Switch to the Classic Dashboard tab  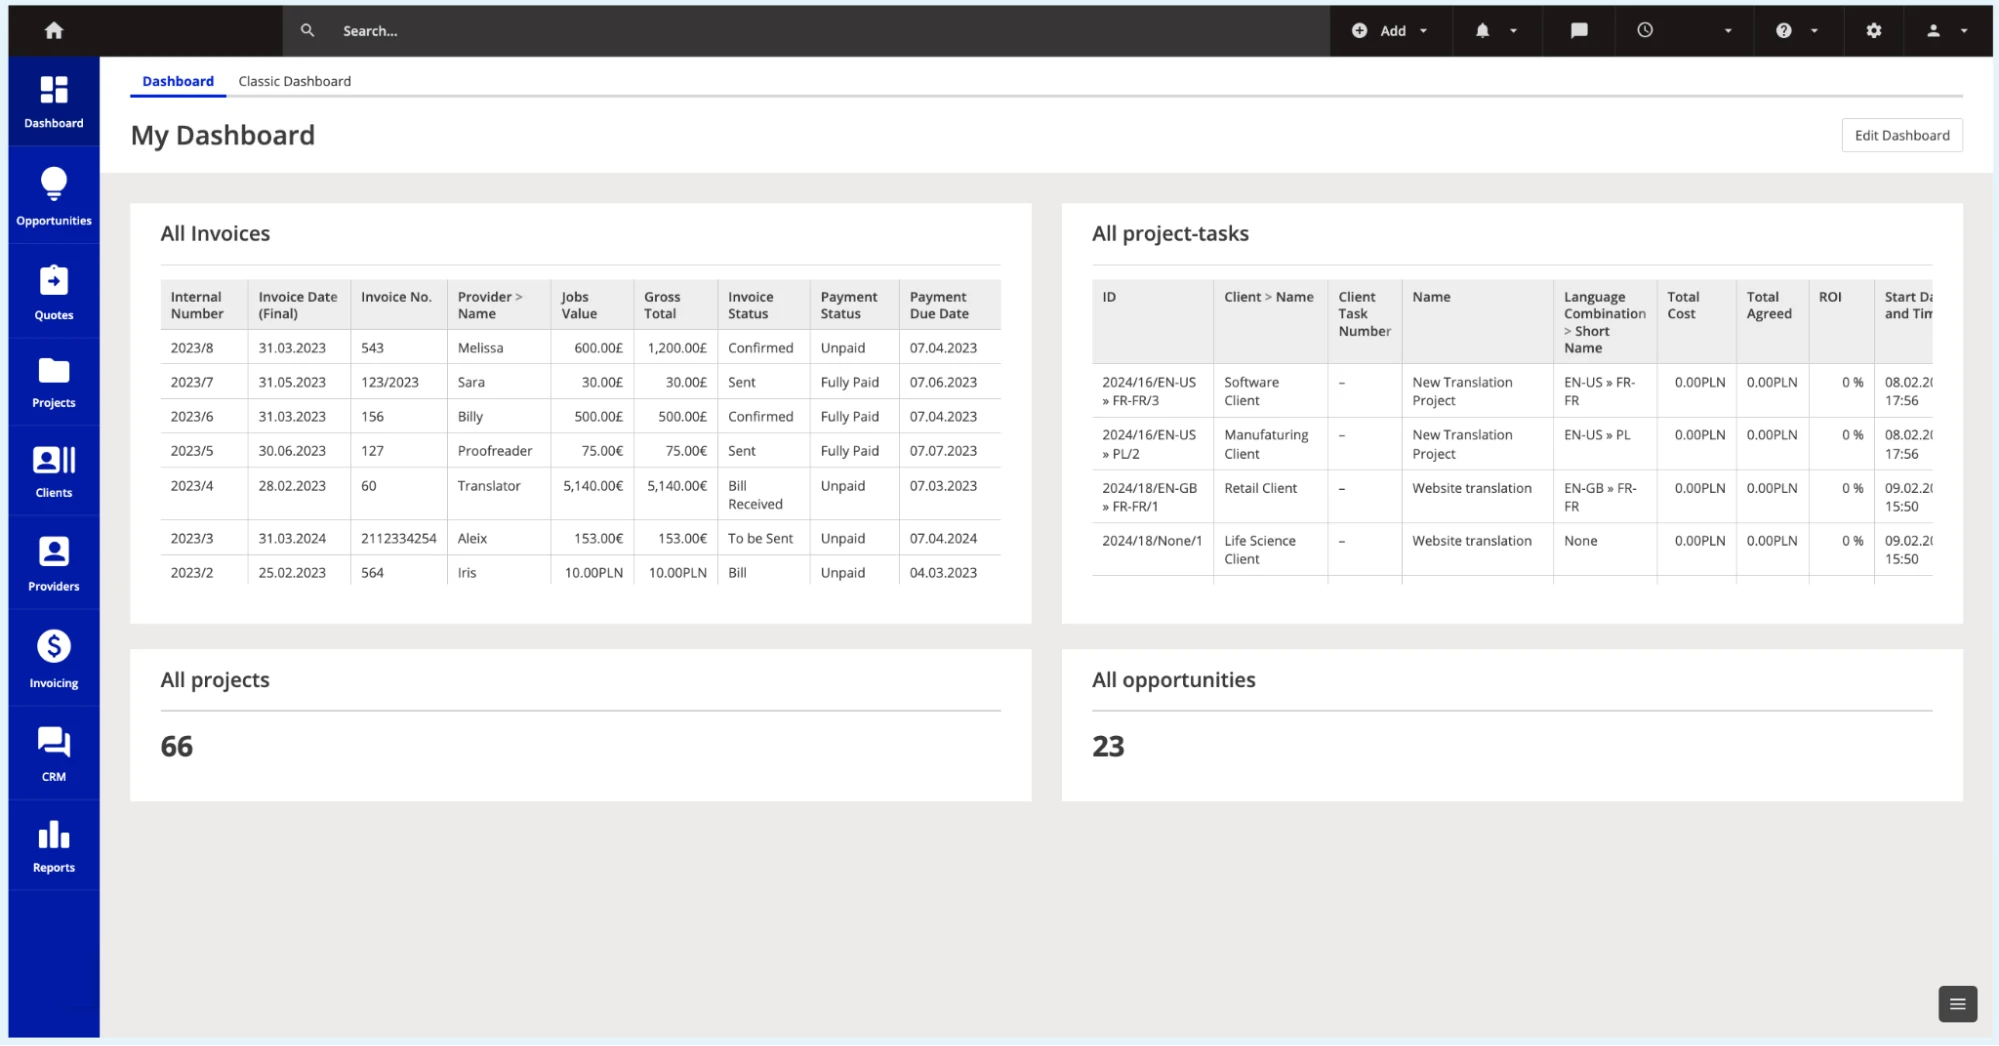[x=294, y=81]
